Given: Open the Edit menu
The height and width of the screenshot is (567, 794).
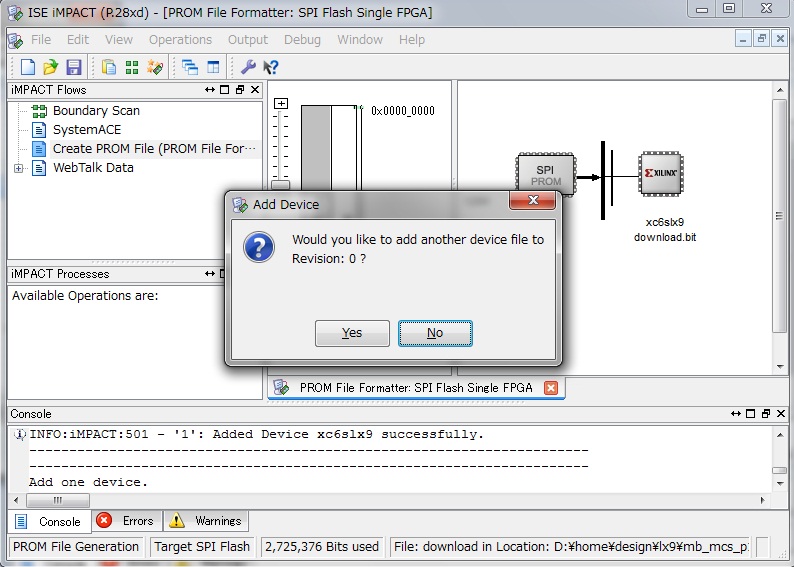Looking at the screenshot, I should [77, 39].
